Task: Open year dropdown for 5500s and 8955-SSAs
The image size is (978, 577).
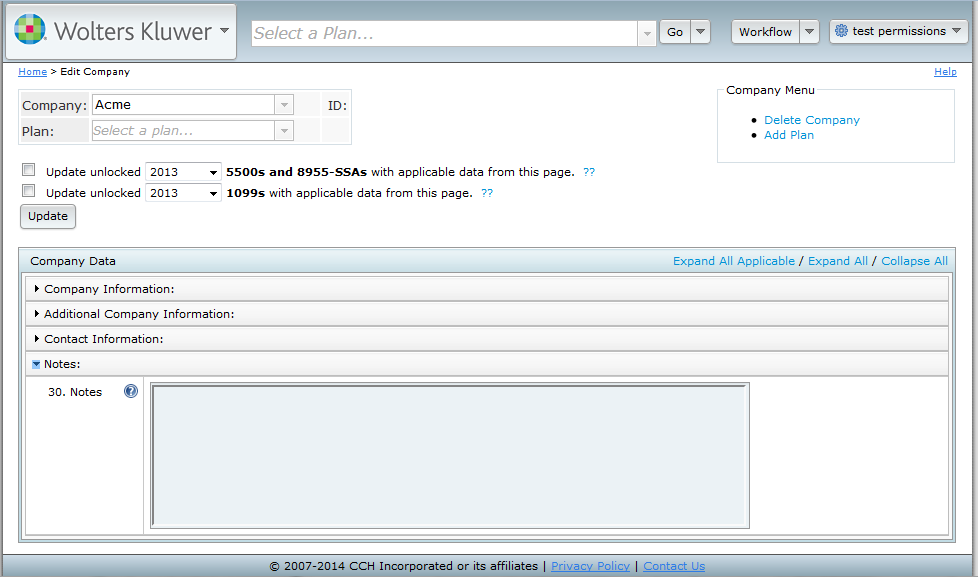Action: 183,172
